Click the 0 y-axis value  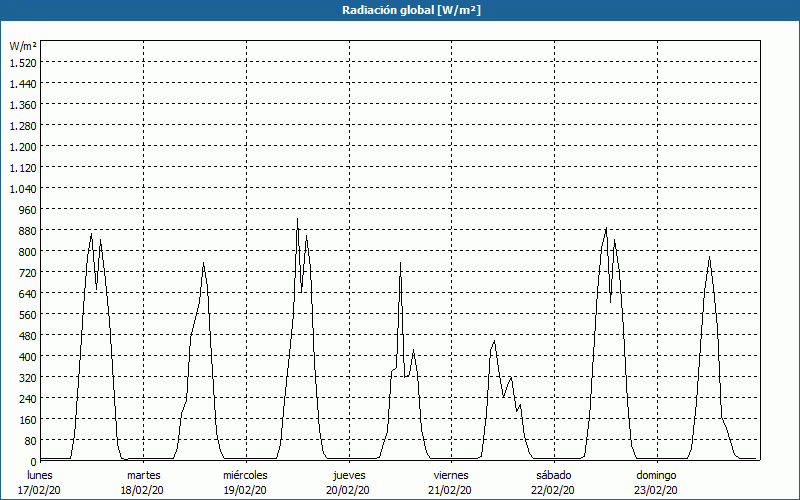(x=34, y=462)
